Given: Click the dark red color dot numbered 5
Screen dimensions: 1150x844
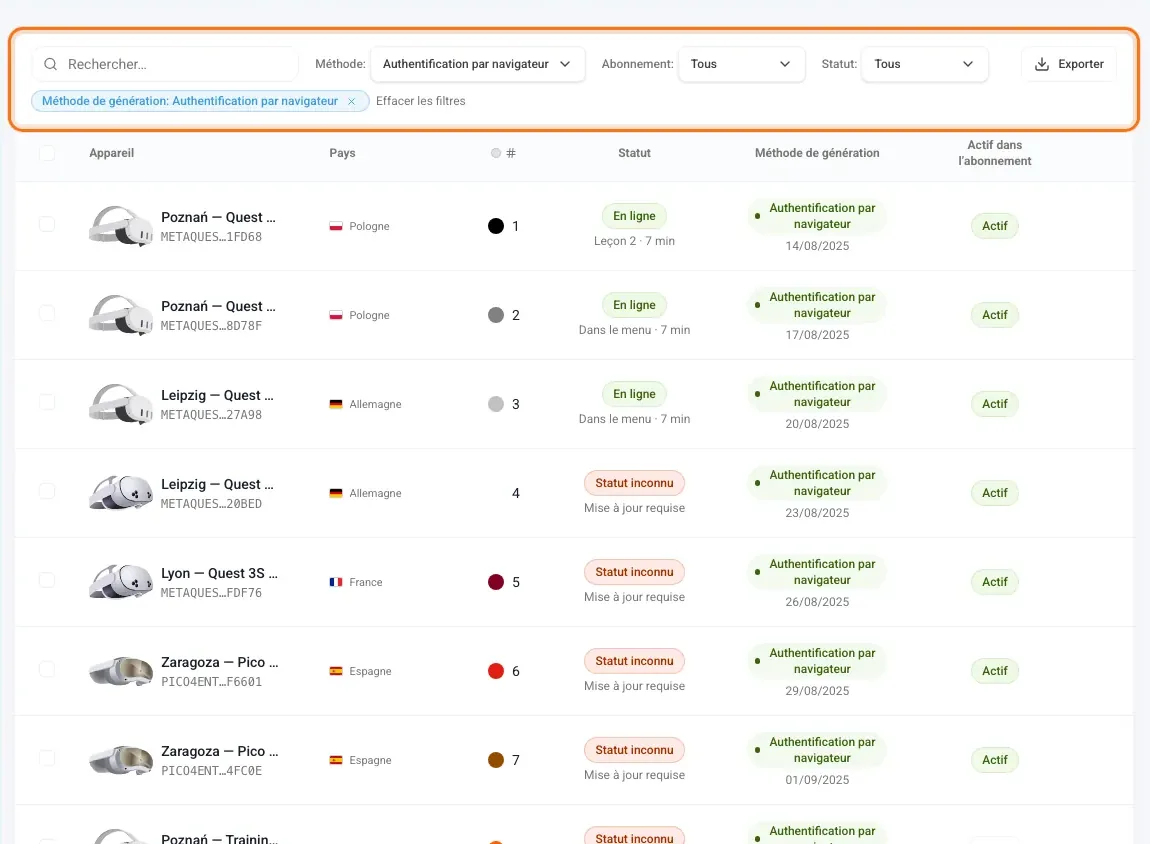Looking at the screenshot, I should click(496, 582).
